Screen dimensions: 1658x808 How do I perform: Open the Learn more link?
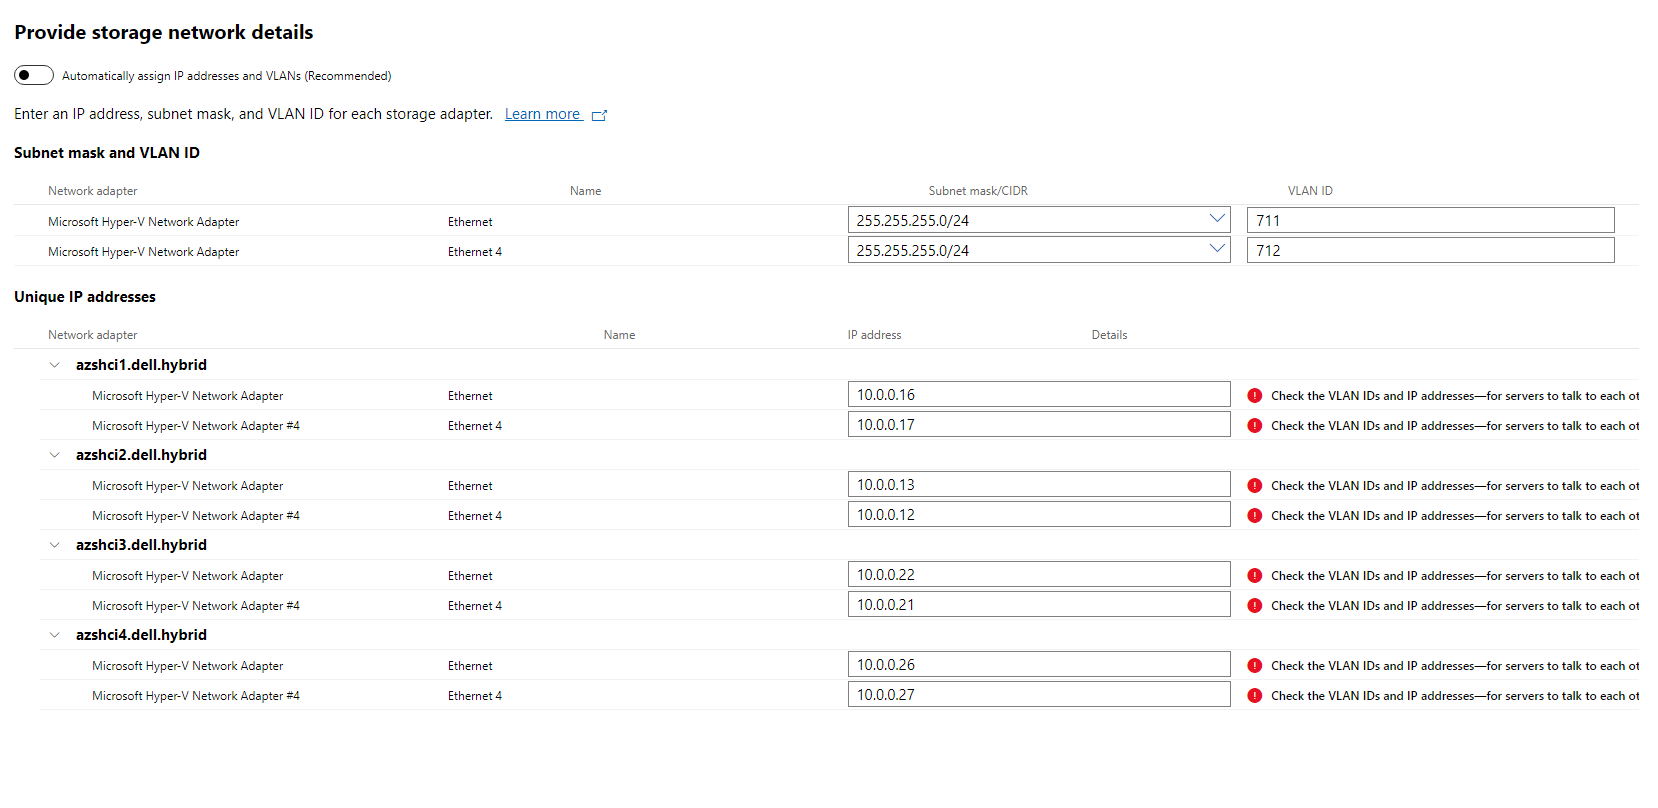(x=542, y=114)
